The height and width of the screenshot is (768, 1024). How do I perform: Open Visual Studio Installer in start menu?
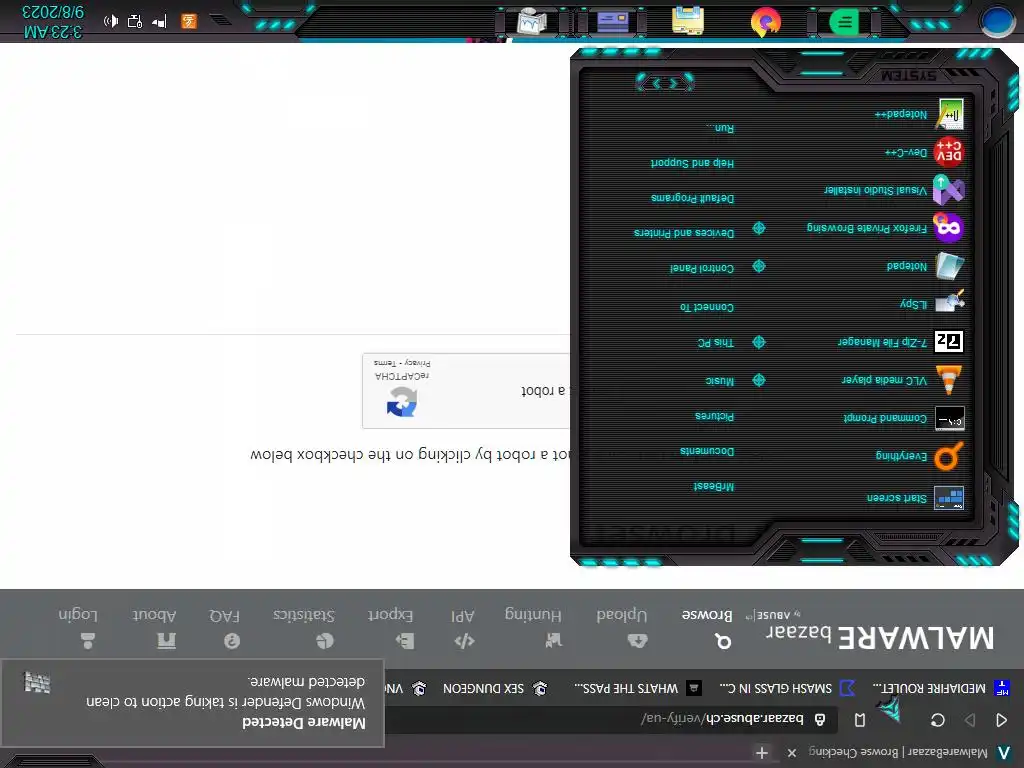pyautogui.click(x=893, y=191)
